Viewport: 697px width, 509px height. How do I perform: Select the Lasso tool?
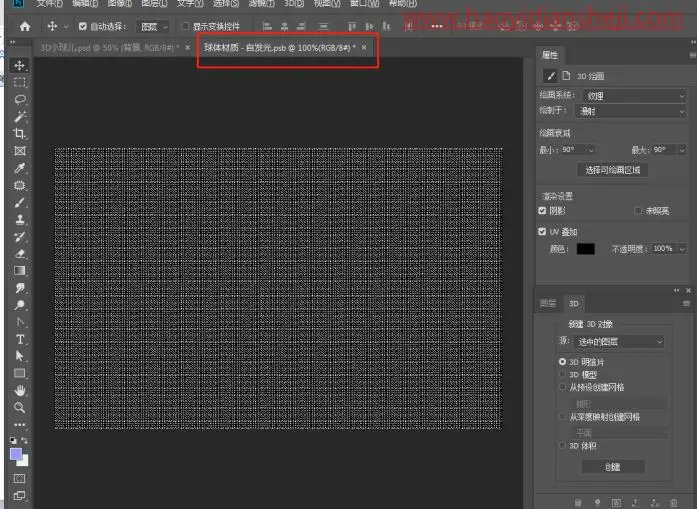point(20,99)
